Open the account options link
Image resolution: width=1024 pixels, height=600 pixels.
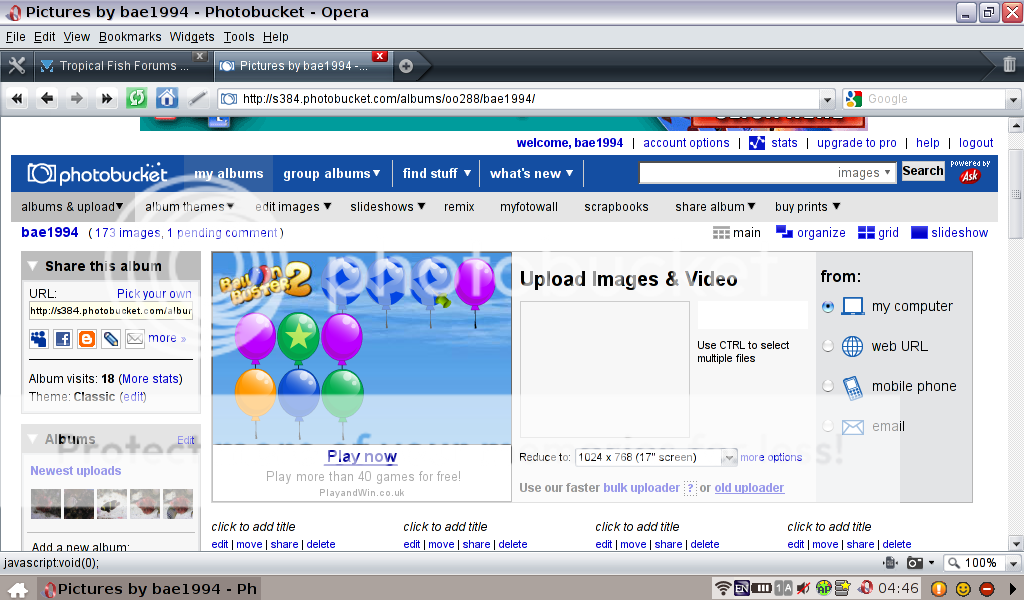[686, 143]
